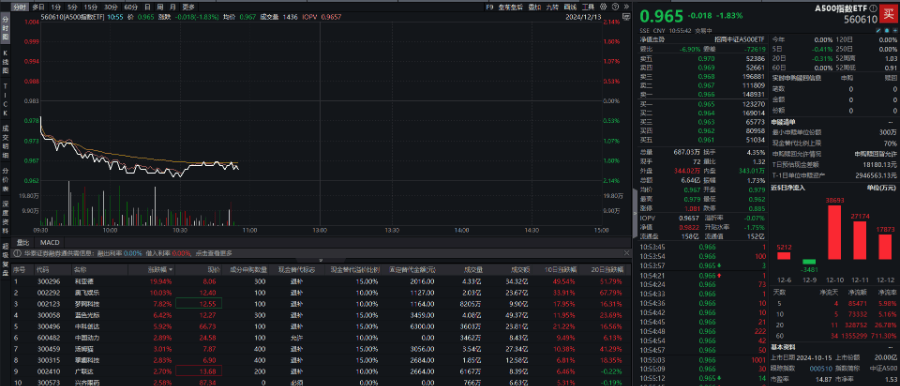
Task: Switch to the MACD indicator tab
Action: point(49,242)
